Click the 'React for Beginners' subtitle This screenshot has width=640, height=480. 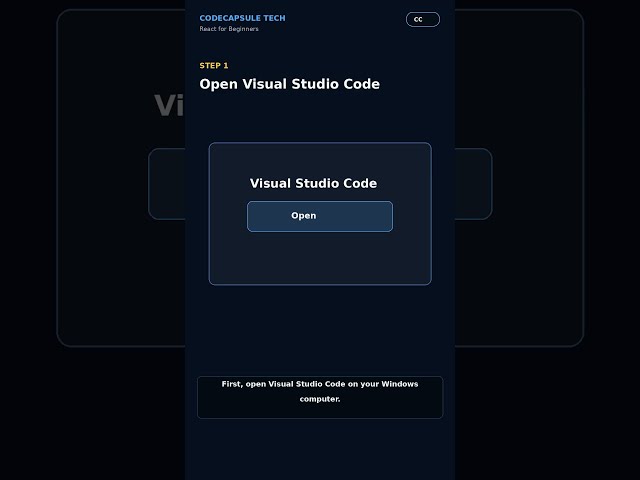tap(229, 29)
